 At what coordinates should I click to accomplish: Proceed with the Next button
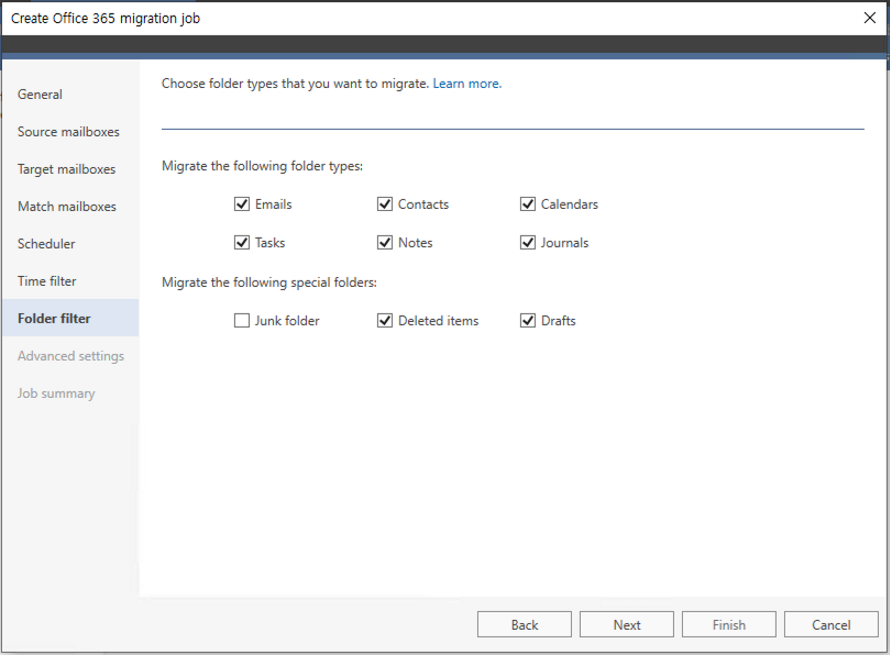point(627,624)
